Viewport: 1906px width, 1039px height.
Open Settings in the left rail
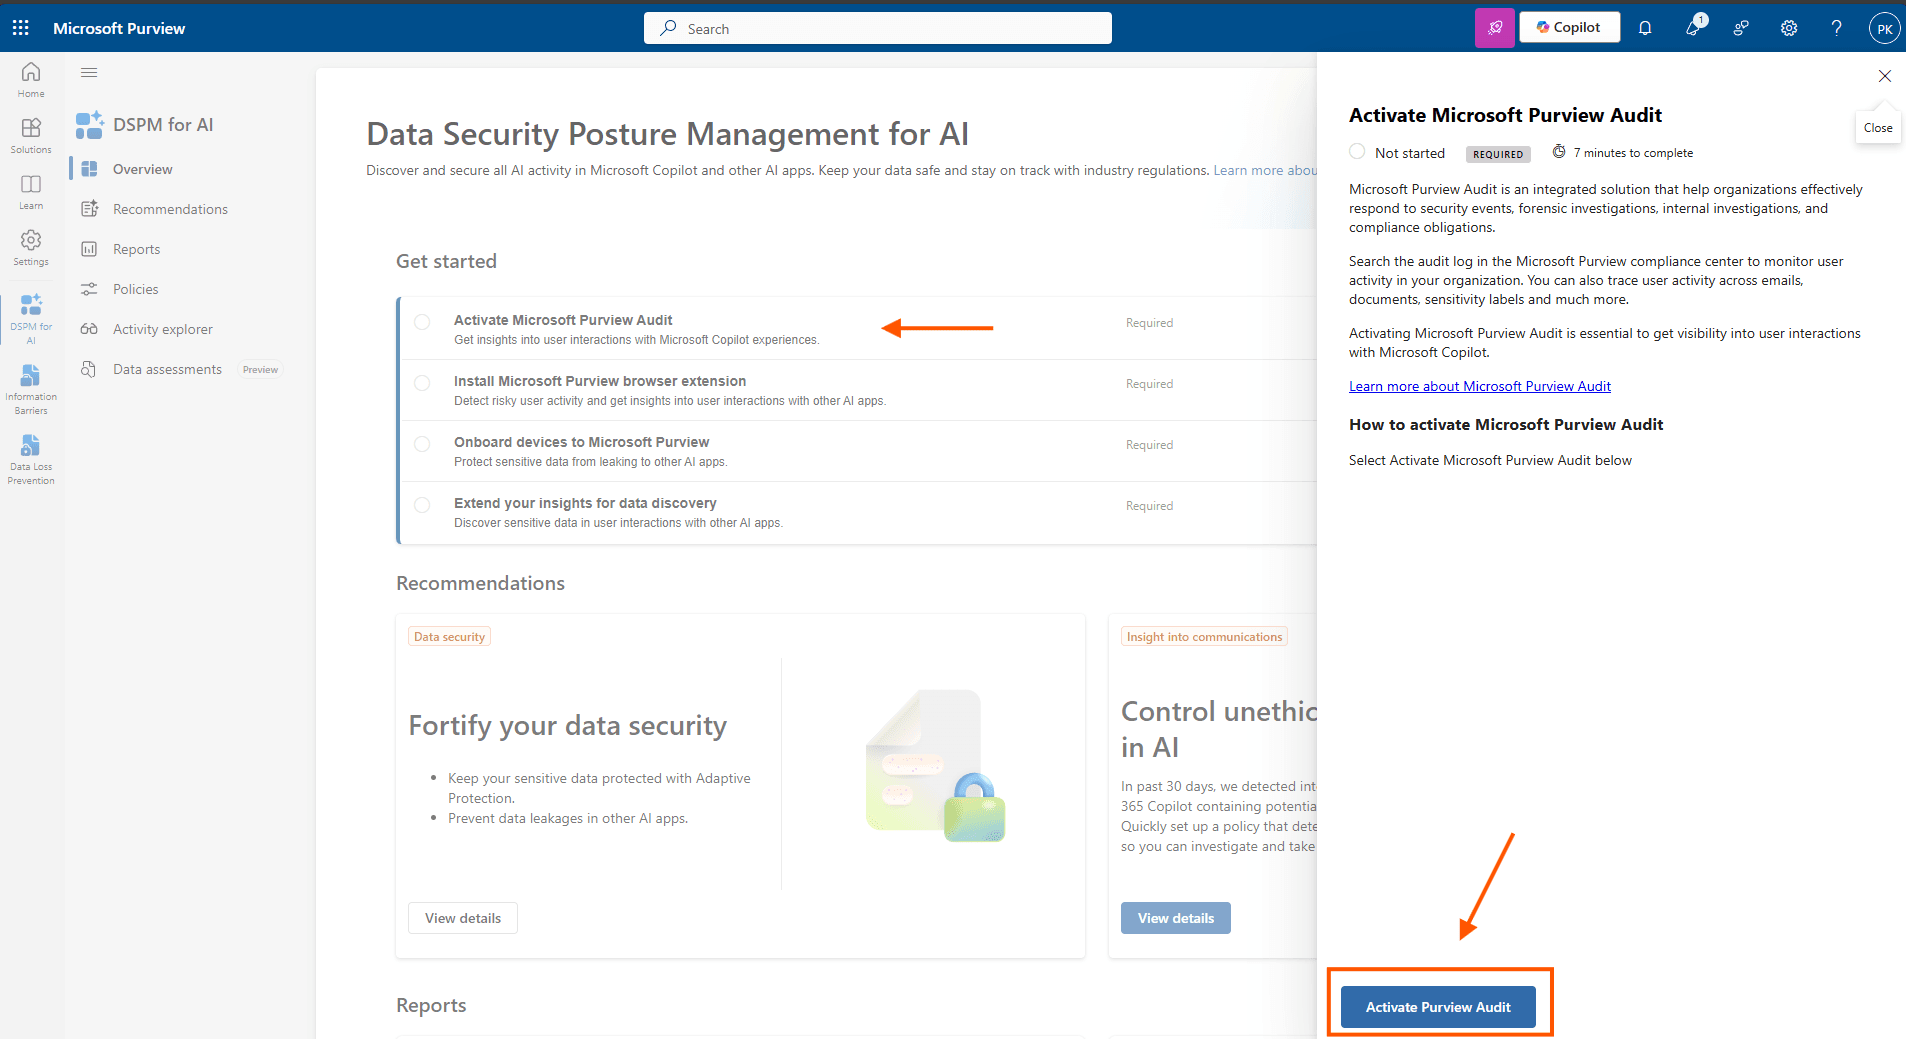[x=31, y=247]
